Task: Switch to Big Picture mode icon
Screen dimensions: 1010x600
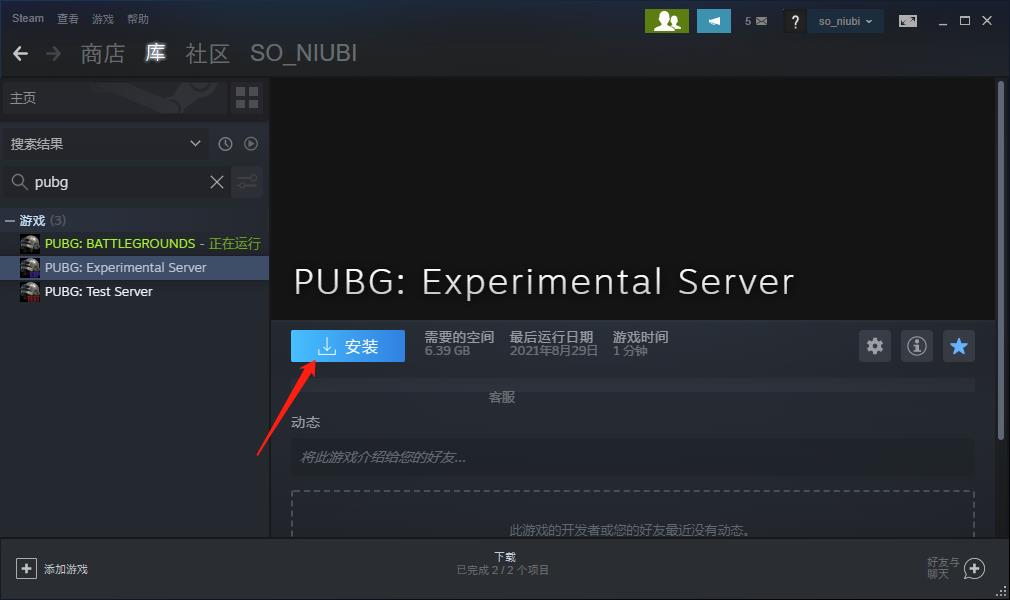Action: (908, 21)
